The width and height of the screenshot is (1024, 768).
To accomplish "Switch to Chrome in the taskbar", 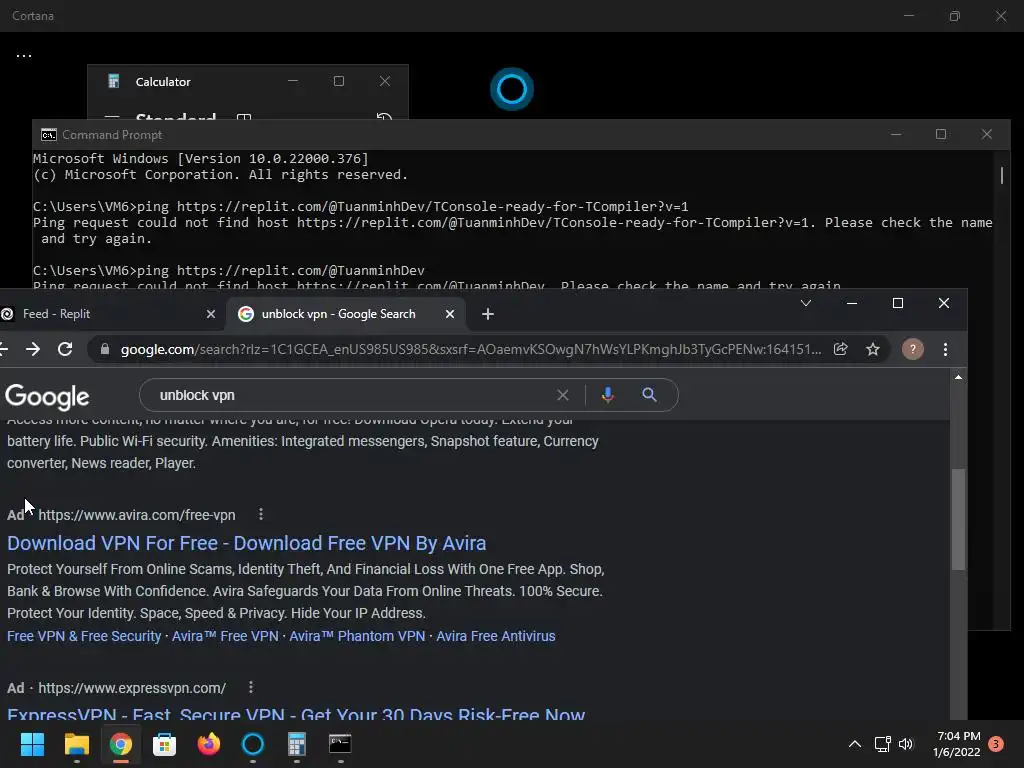I will pos(121,744).
